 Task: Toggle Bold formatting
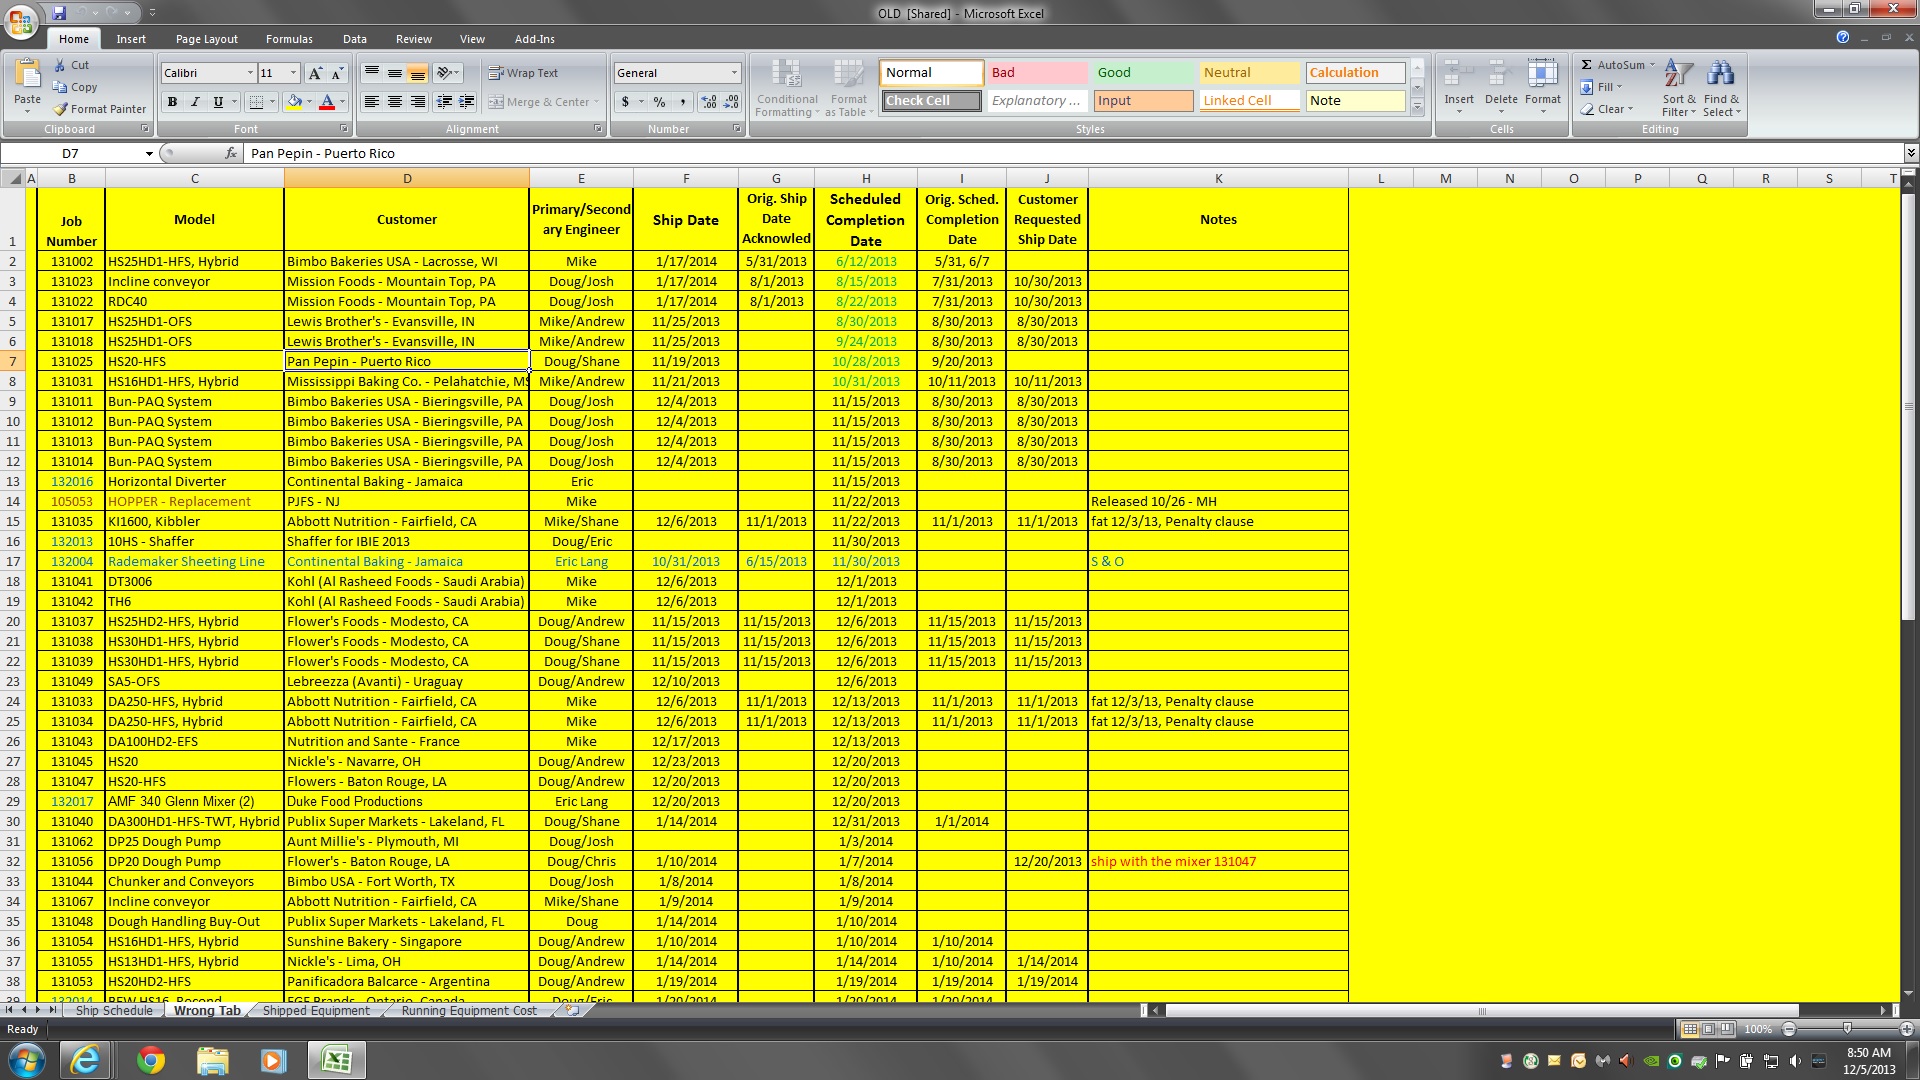[x=172, y=102]
